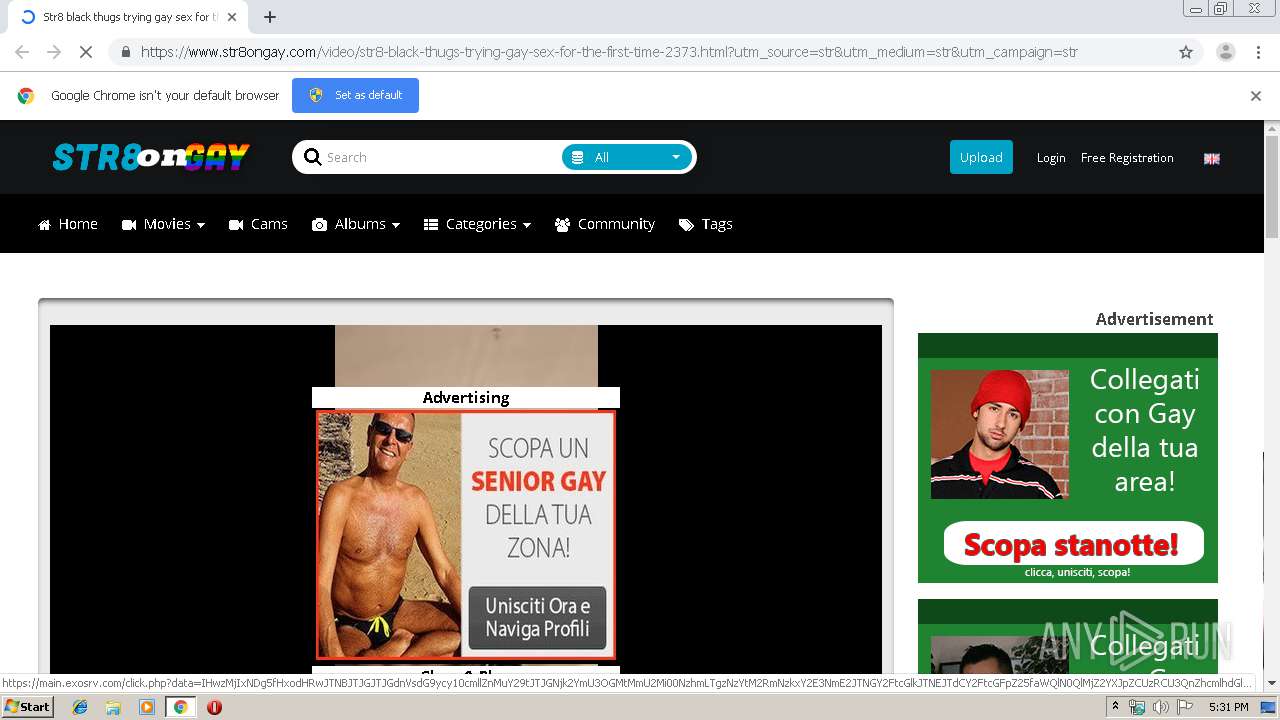This screenshot has width=1280, height=720.
Task: Click the Chrome logo in infobar
Action: [x=26, y=96]
